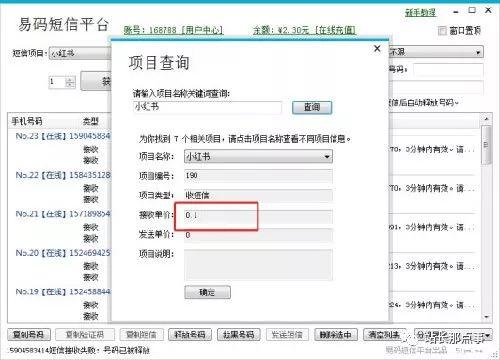The width and height of the screenshot is (500, 360).
Task: Select the No.22 phone number row
Action: (x=63, y=175)
